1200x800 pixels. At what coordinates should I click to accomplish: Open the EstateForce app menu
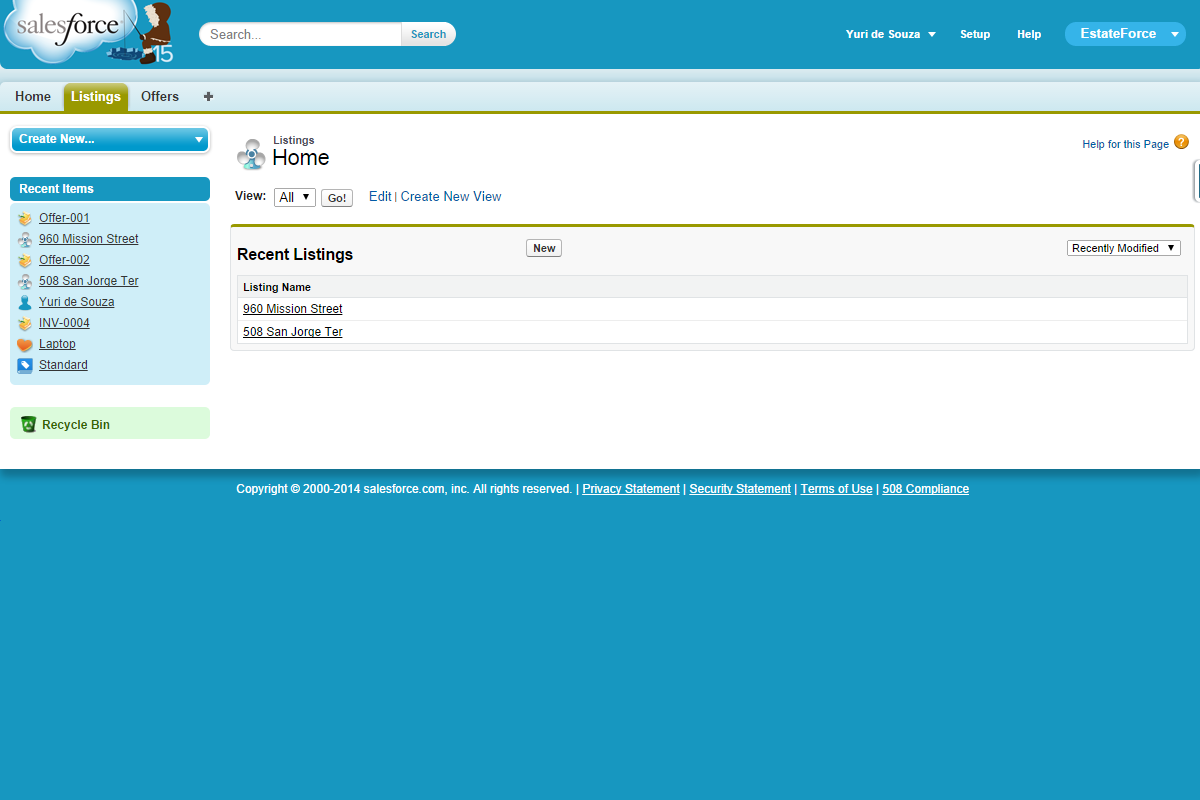pos(1125,34)
